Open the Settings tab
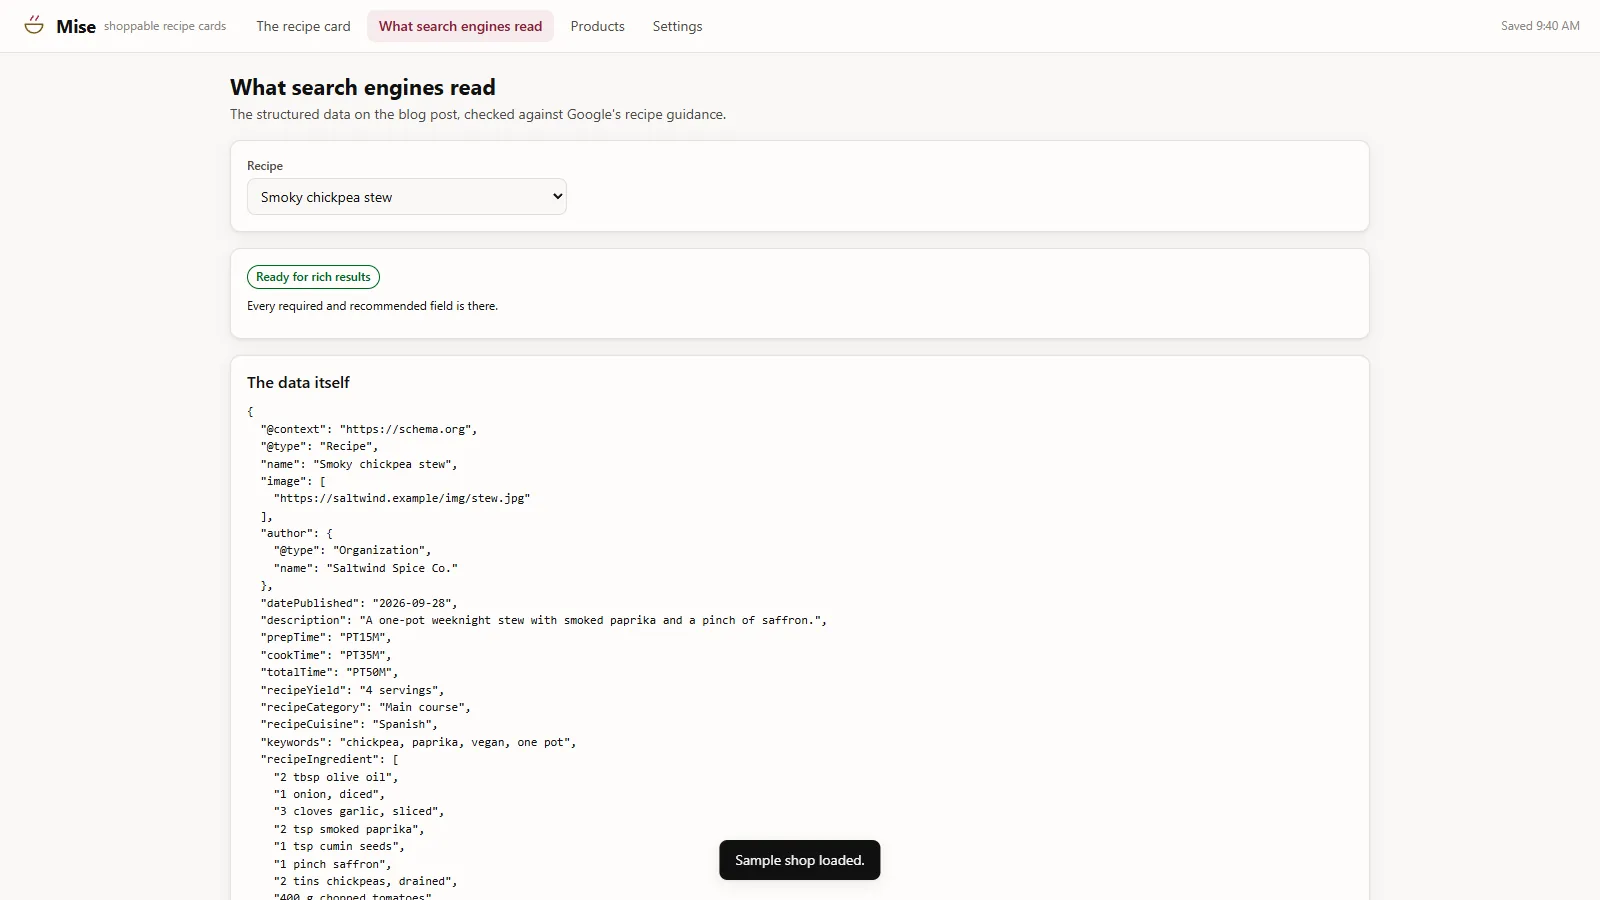This screenshot has height=900, width=1600. (677, 26)
